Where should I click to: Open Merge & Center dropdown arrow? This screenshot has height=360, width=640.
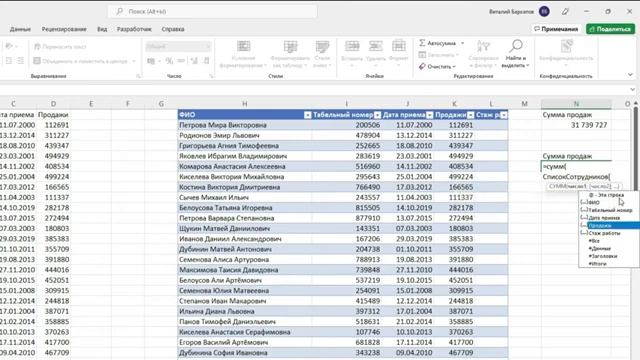pyautogui.click(x=133, y=61)
